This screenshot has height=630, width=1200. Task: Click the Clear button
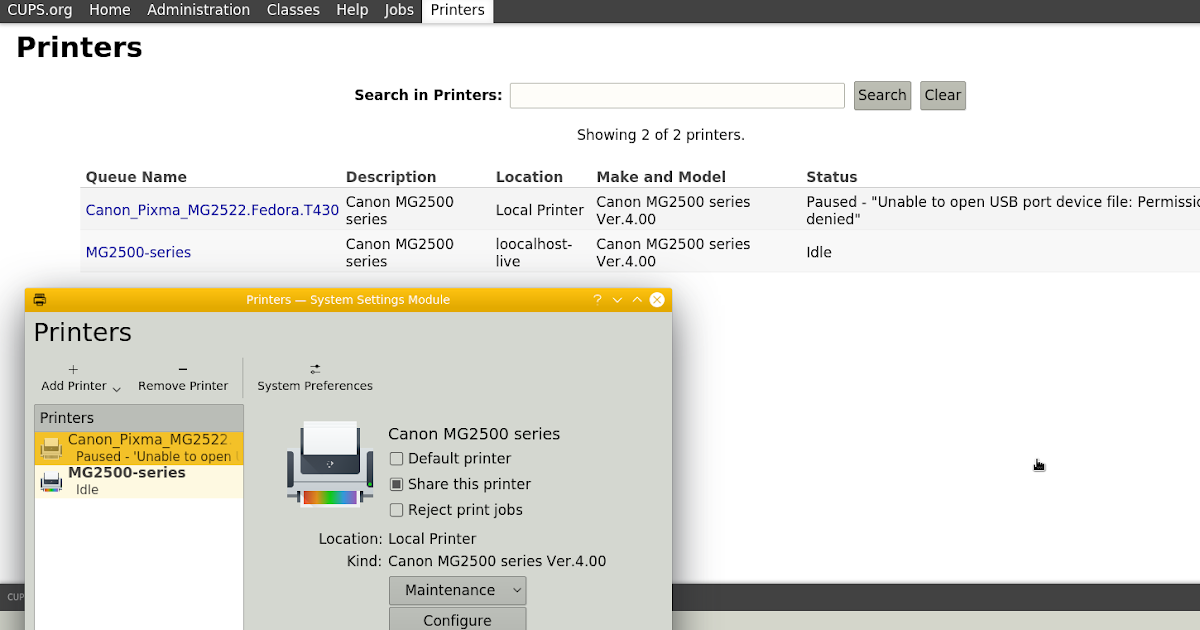click(x=942, y=95)
